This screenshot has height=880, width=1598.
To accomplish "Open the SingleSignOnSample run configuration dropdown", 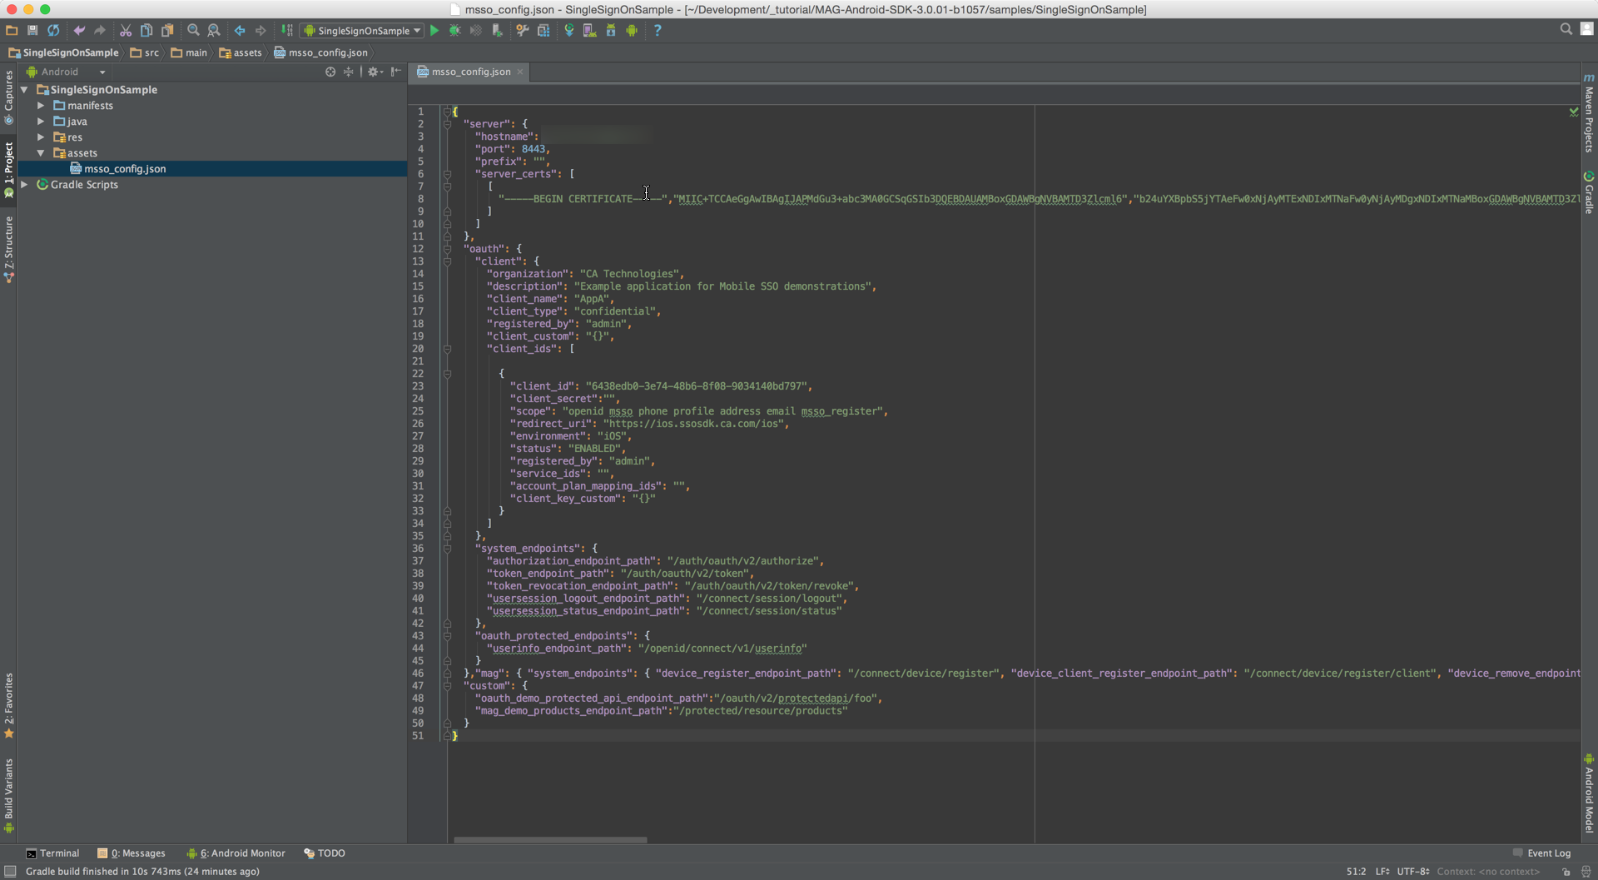I will point(362,30).
